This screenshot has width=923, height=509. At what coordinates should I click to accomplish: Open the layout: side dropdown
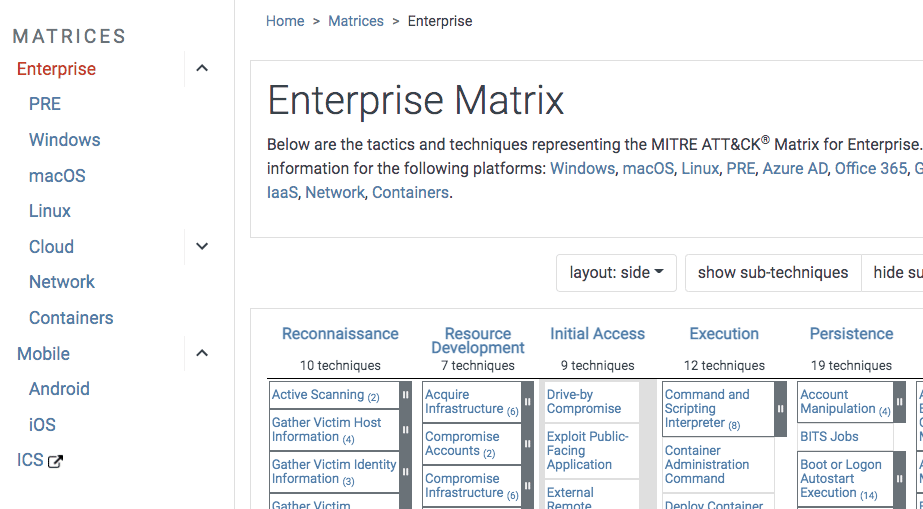pyautogui.click(x=616, y=273)
